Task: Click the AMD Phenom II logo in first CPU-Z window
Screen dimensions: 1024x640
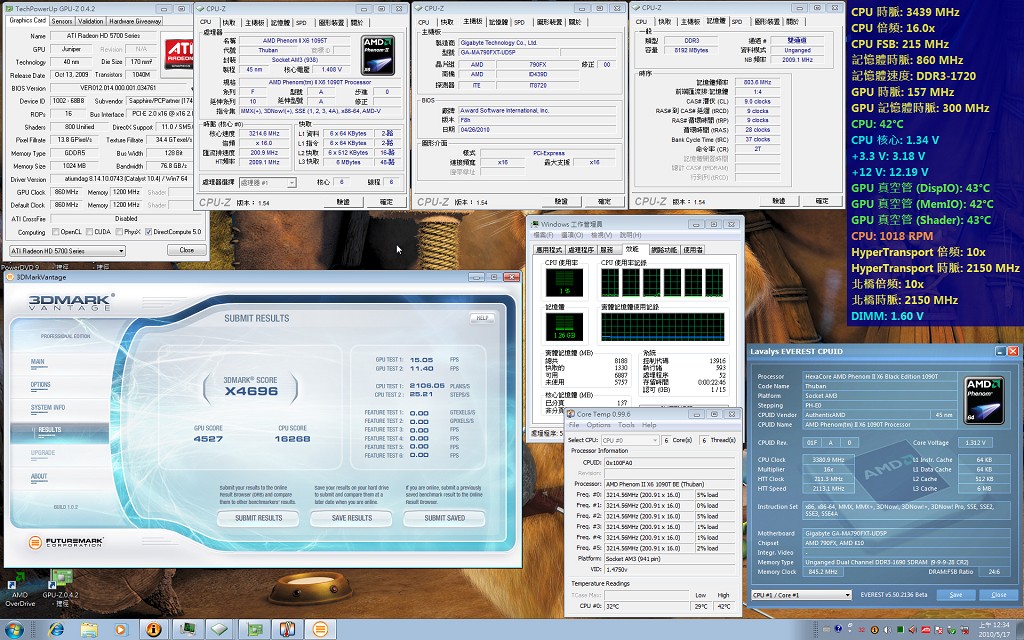Action: (378, 55)
